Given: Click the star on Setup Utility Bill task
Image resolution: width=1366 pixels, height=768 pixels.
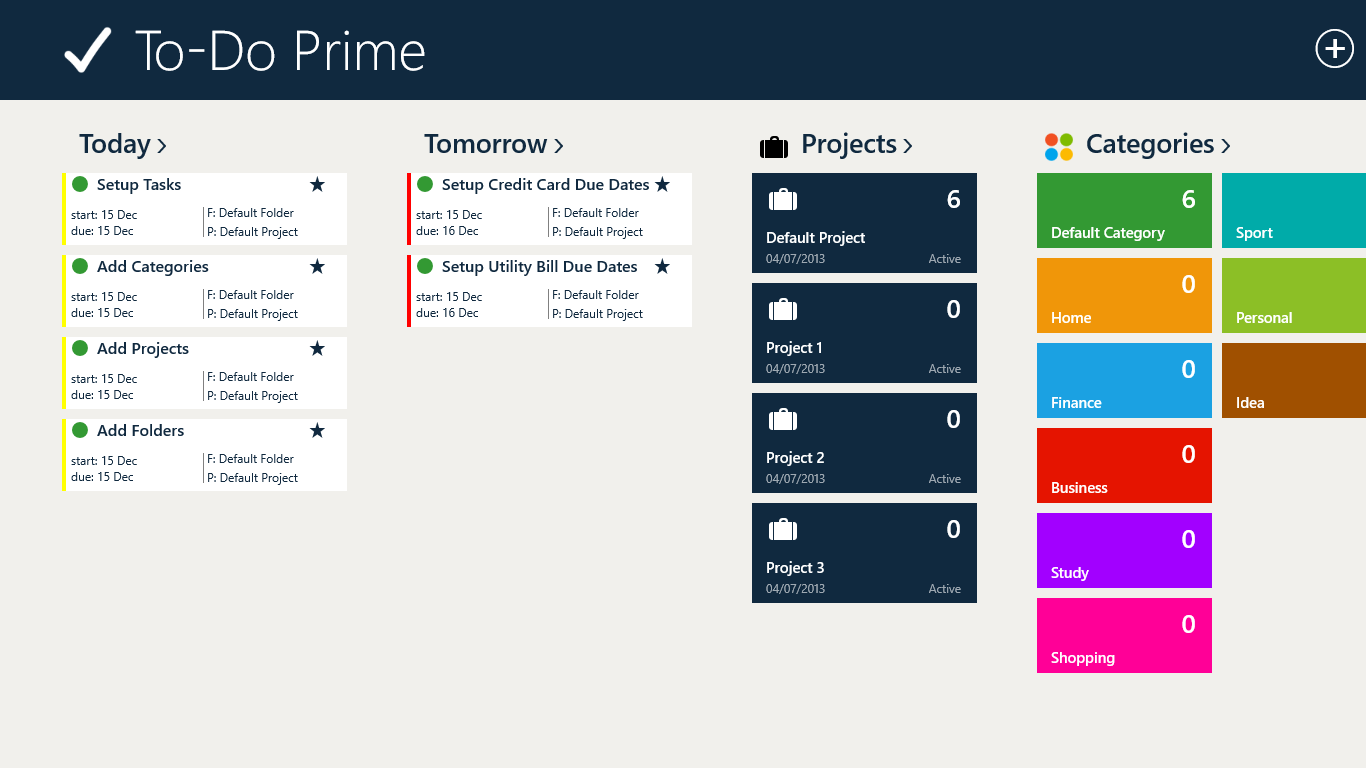Looking at the screenshot, I should click(662, 267).
